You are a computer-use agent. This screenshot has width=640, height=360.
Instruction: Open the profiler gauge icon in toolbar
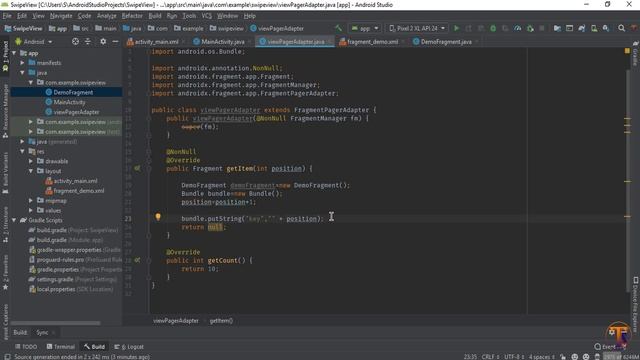point(518,28)
